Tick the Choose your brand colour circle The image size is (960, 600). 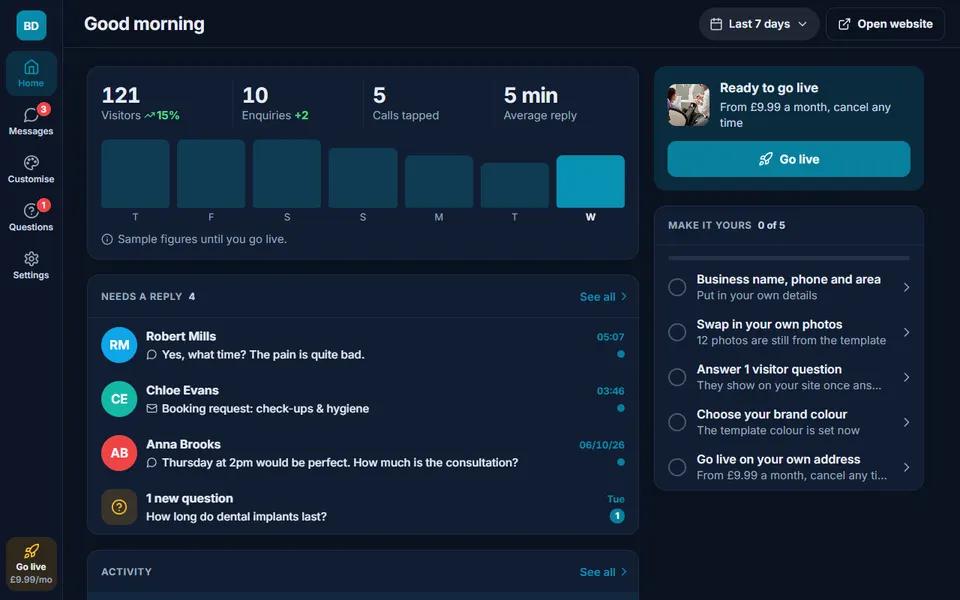coord(677,422)
